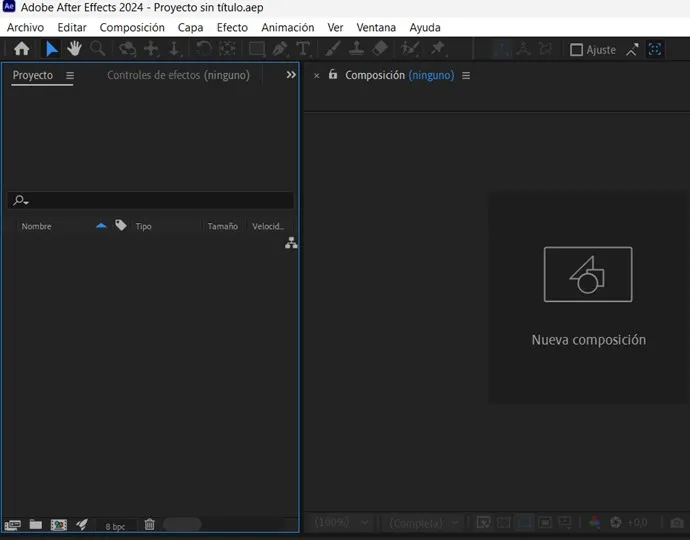Click the Nueva composición button

[588, 297]
